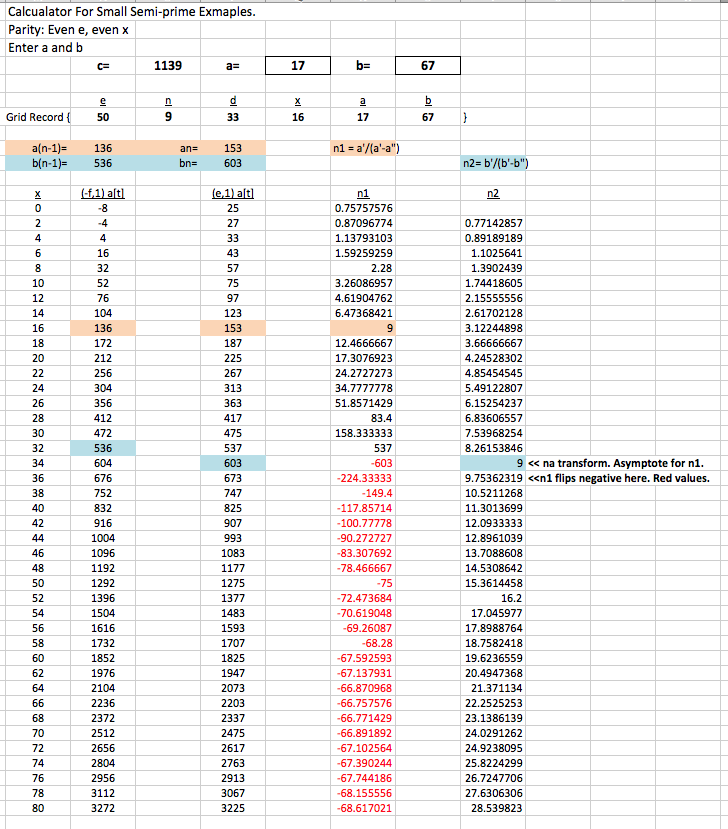The width and height of the screenshot is (728, 829).
Task: Select the (-f,1) value 3272
Action: (103, 808)
